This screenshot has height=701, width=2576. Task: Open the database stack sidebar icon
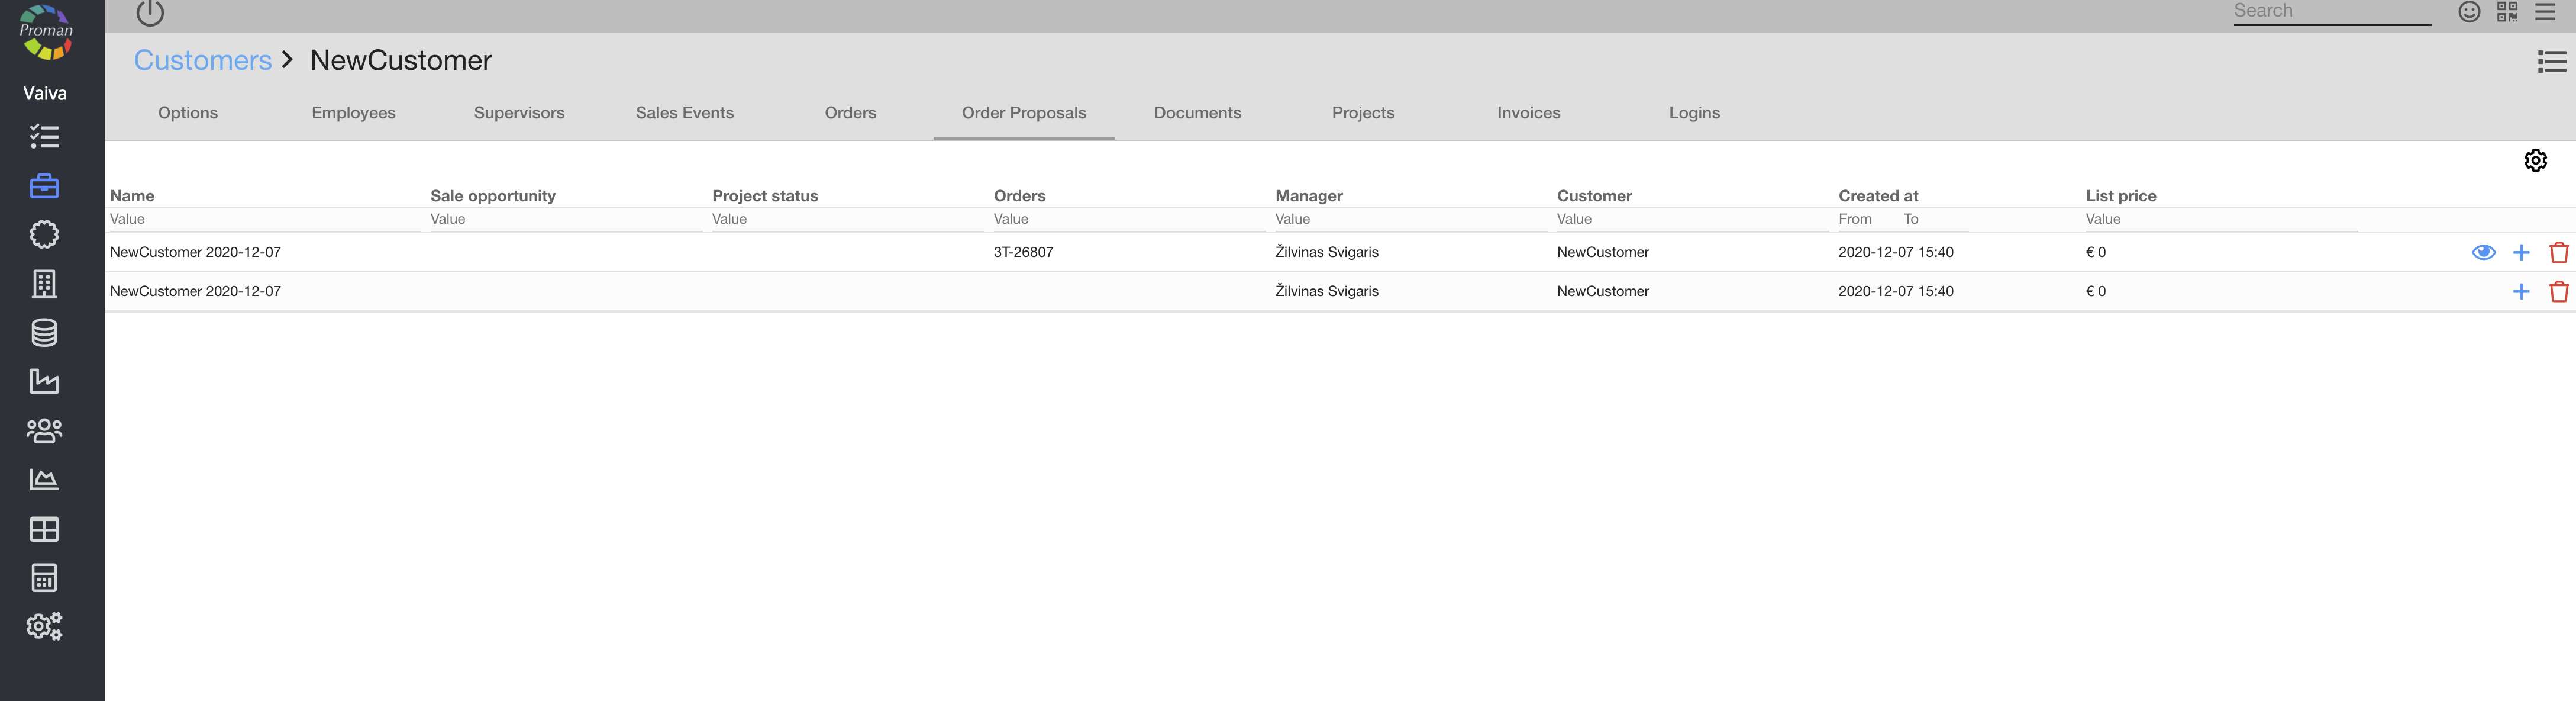pyautogui.click(x=44, y=333)
